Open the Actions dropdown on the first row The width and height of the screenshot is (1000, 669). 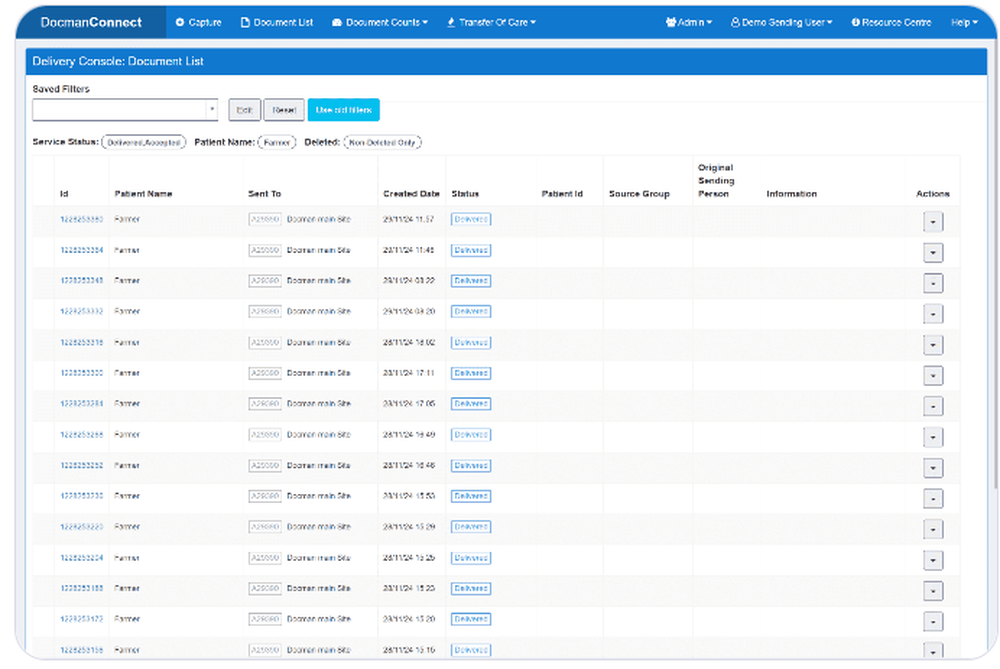933,221
